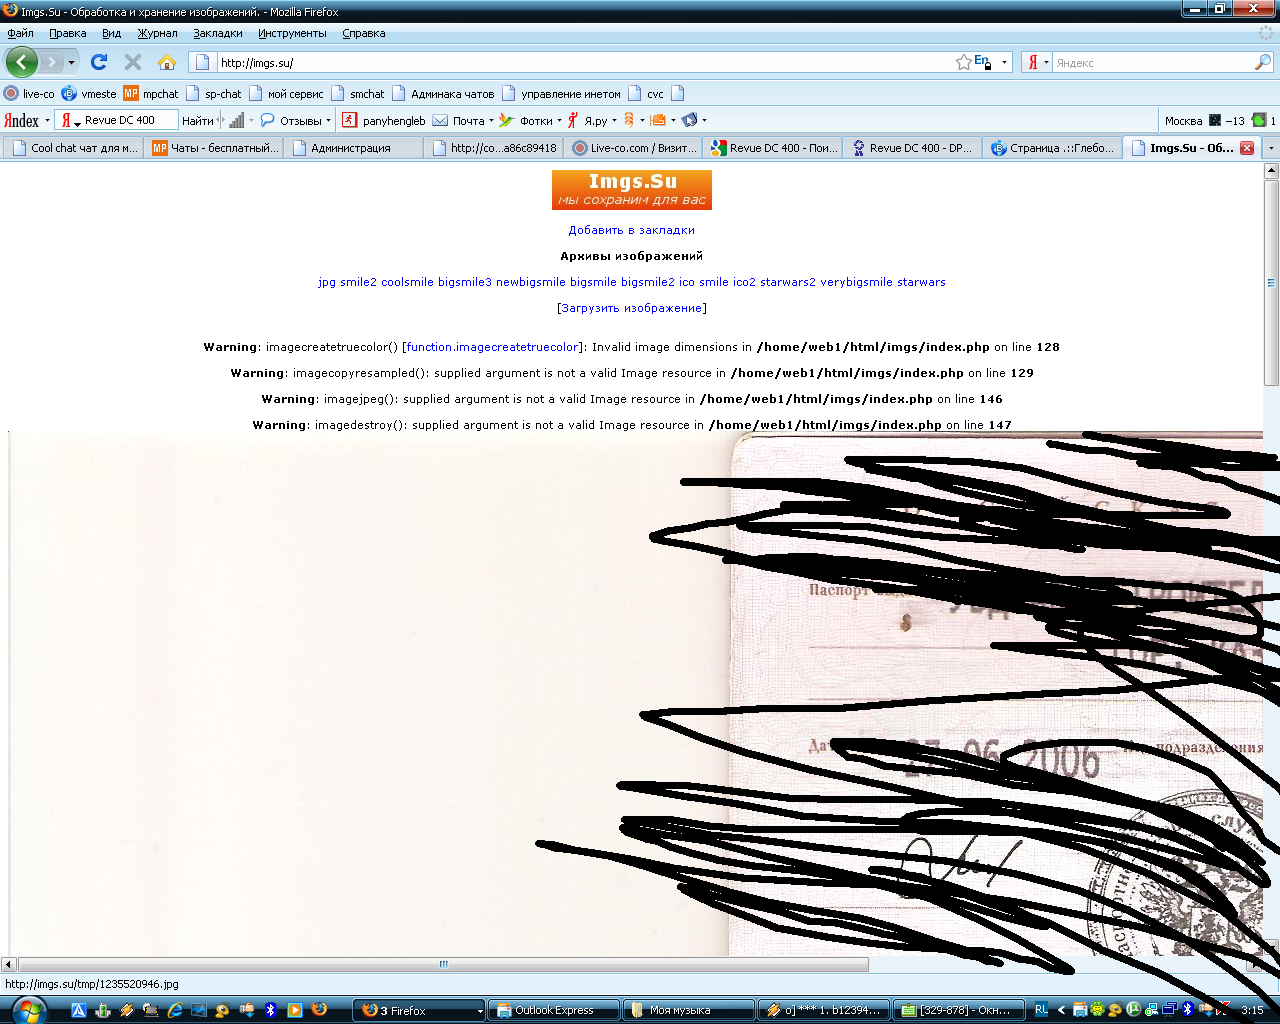Click the Stop loading X icon
This screenshot has height=1024, width=1280.
tap(132, 62)
